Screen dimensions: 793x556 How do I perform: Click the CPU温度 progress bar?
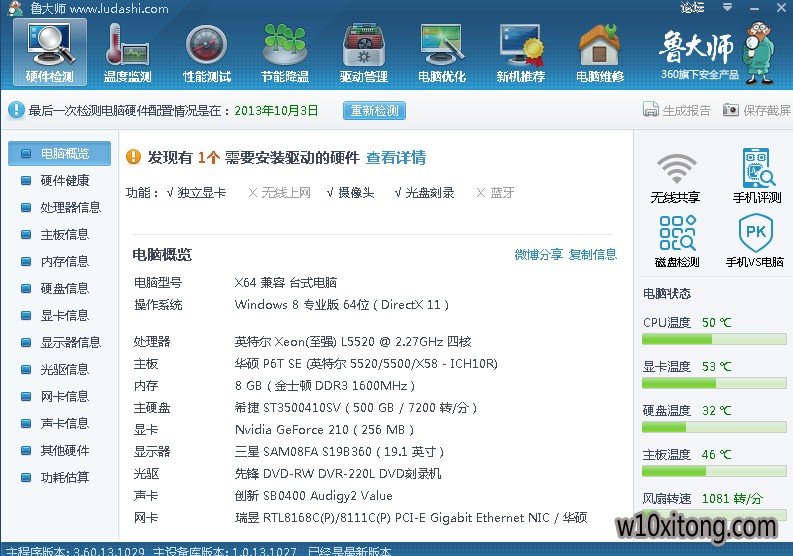point(714,339)
